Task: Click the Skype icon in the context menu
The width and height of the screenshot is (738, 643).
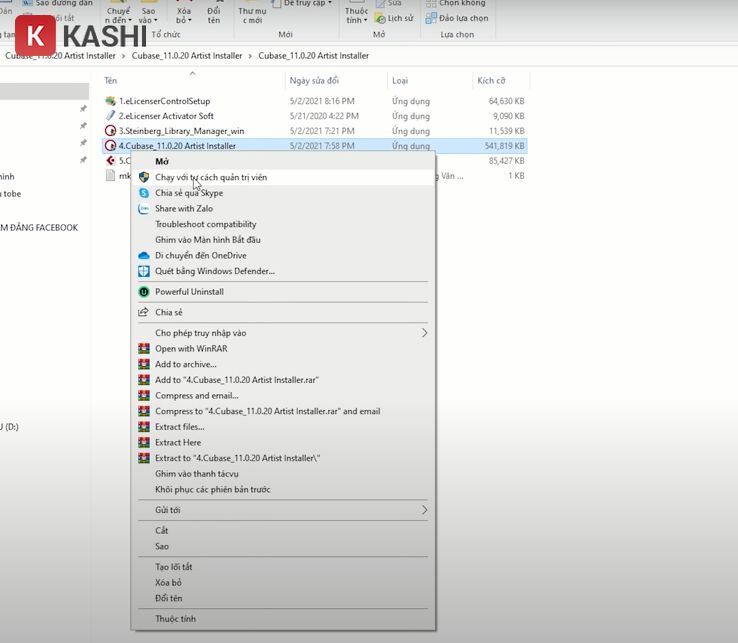Action: pos(144,193)
